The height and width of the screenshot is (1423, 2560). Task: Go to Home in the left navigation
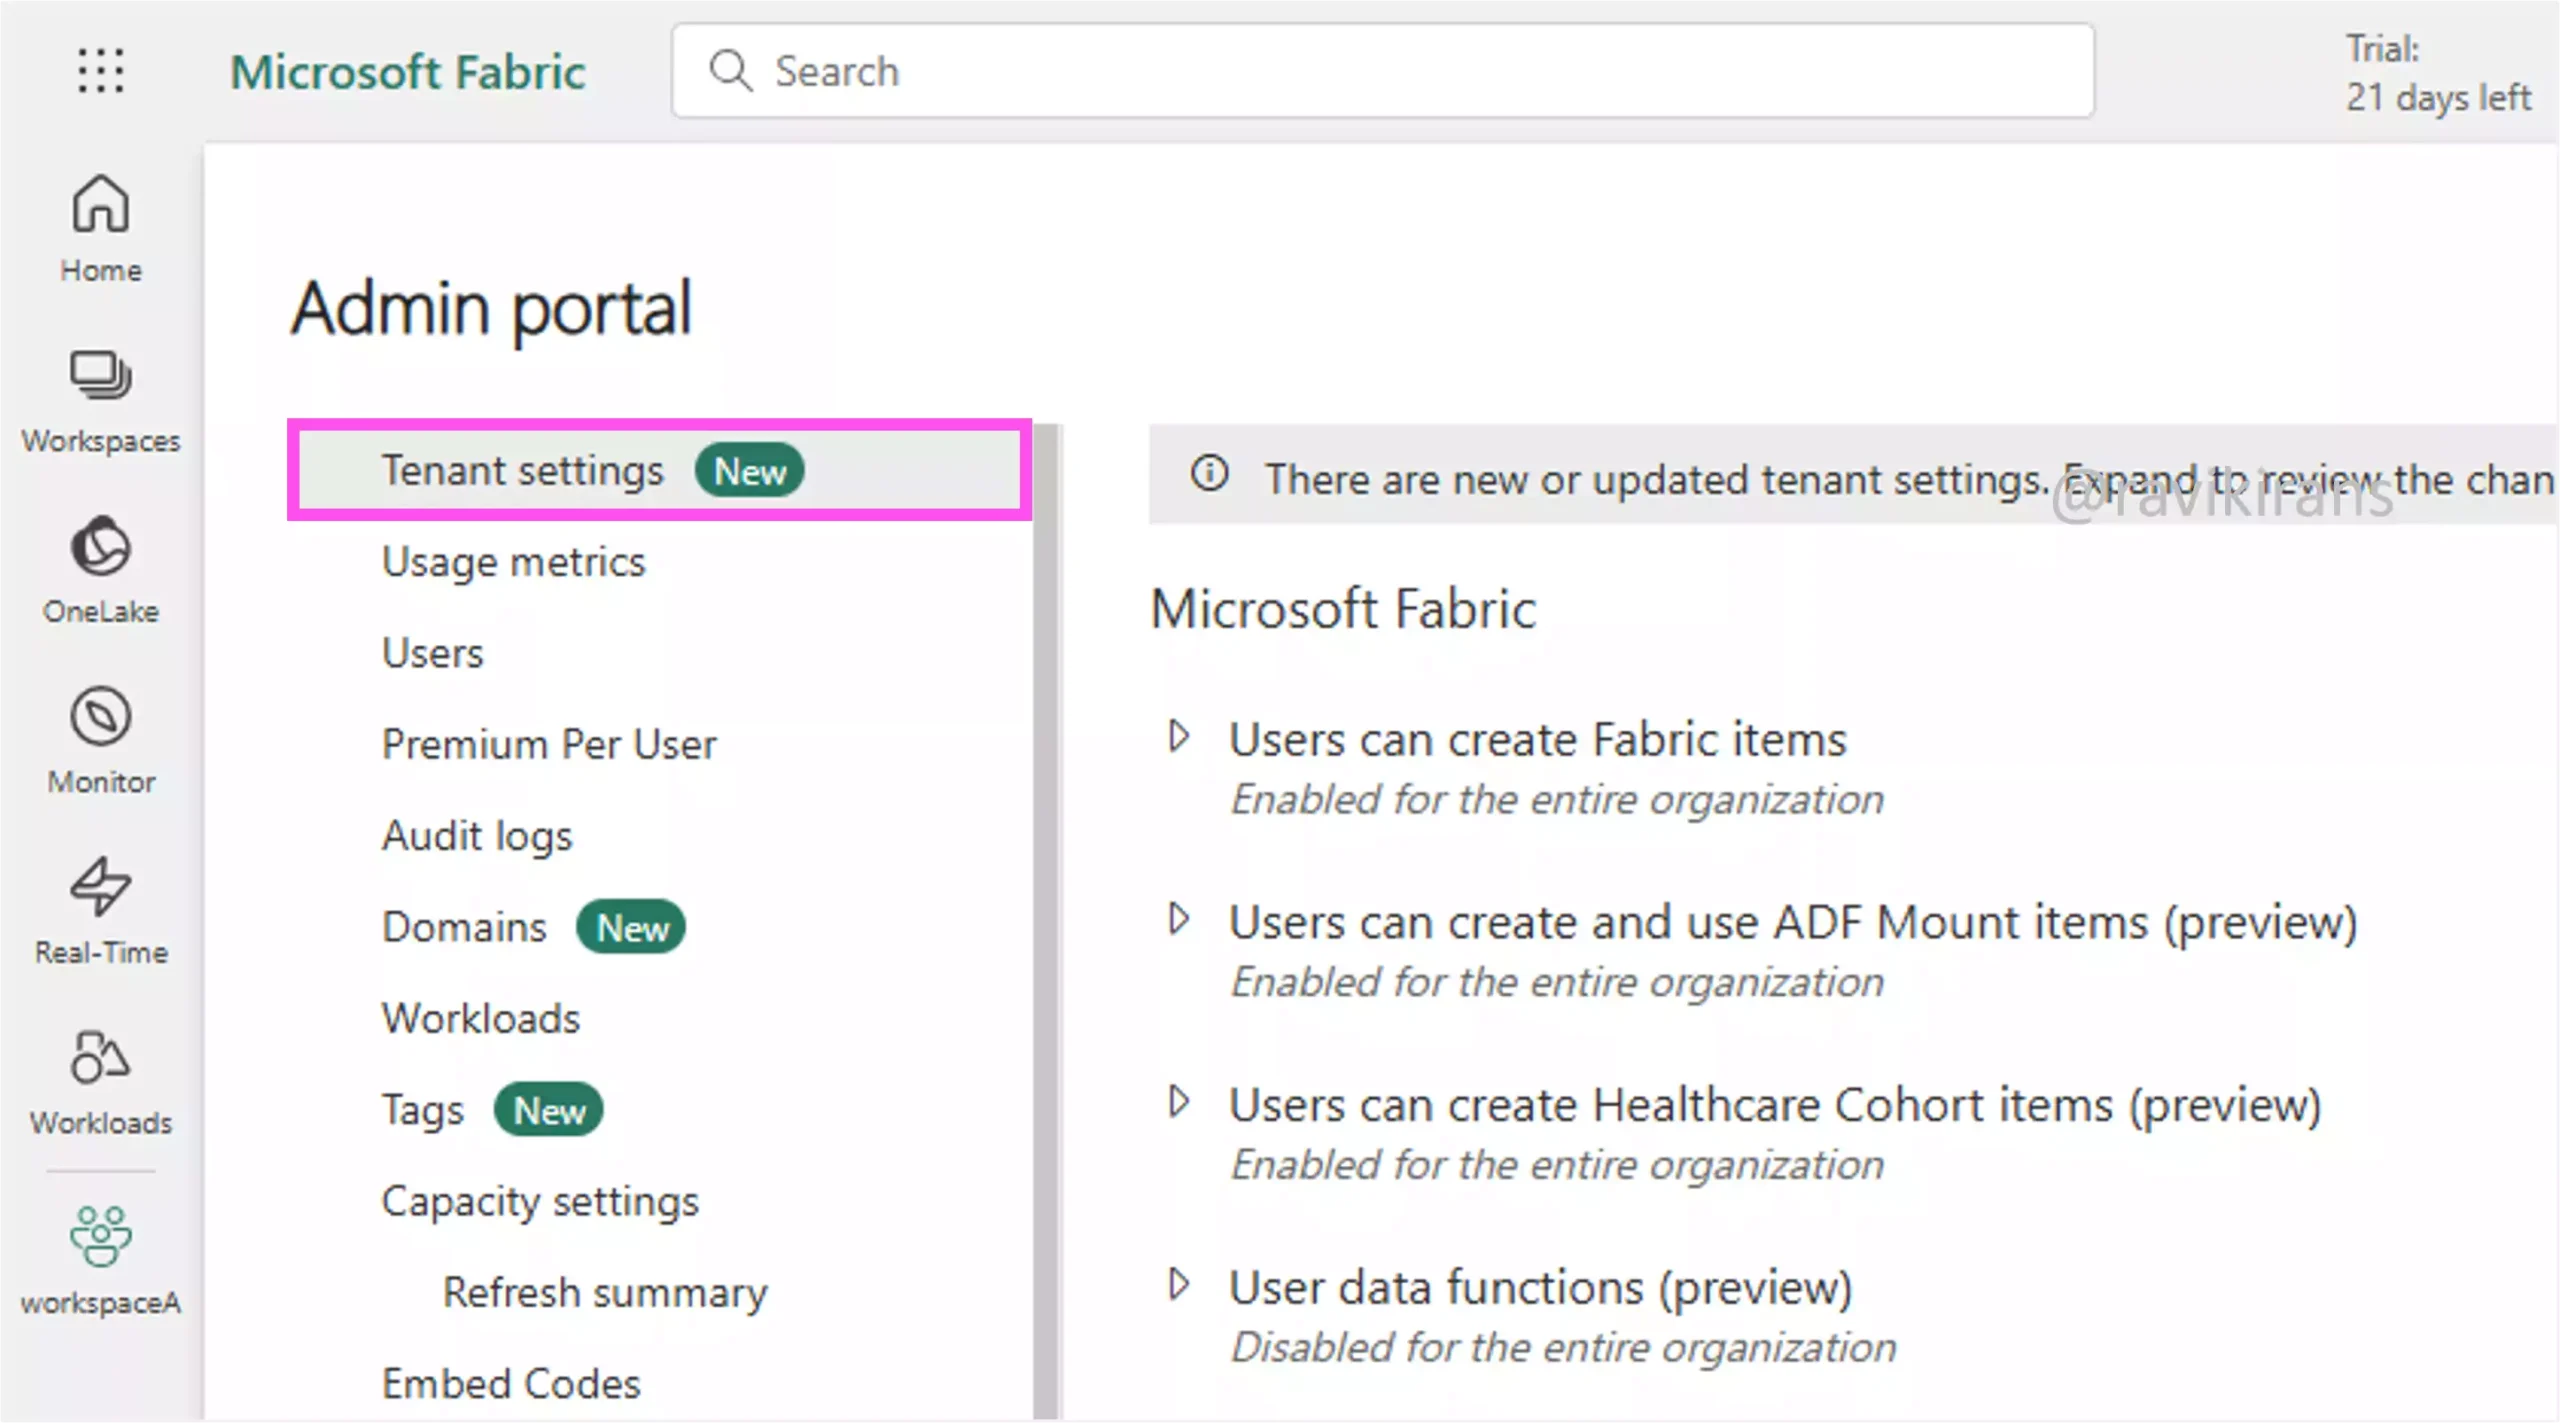click(100, 229)
